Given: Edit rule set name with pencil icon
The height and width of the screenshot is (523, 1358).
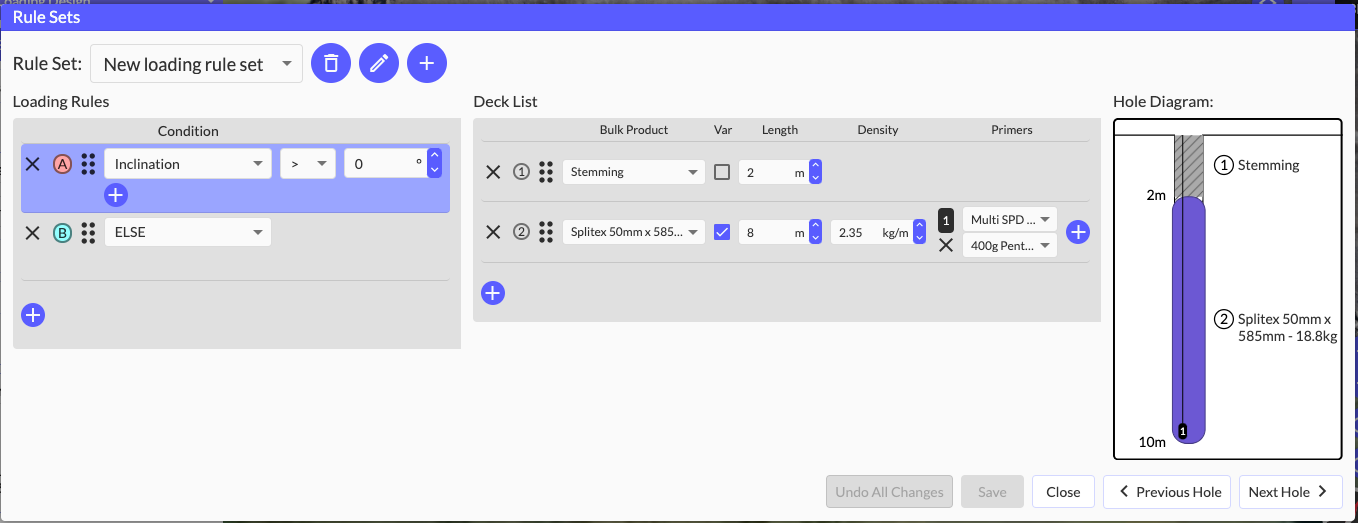Looking at the screenshot, I should pos(379,64).
